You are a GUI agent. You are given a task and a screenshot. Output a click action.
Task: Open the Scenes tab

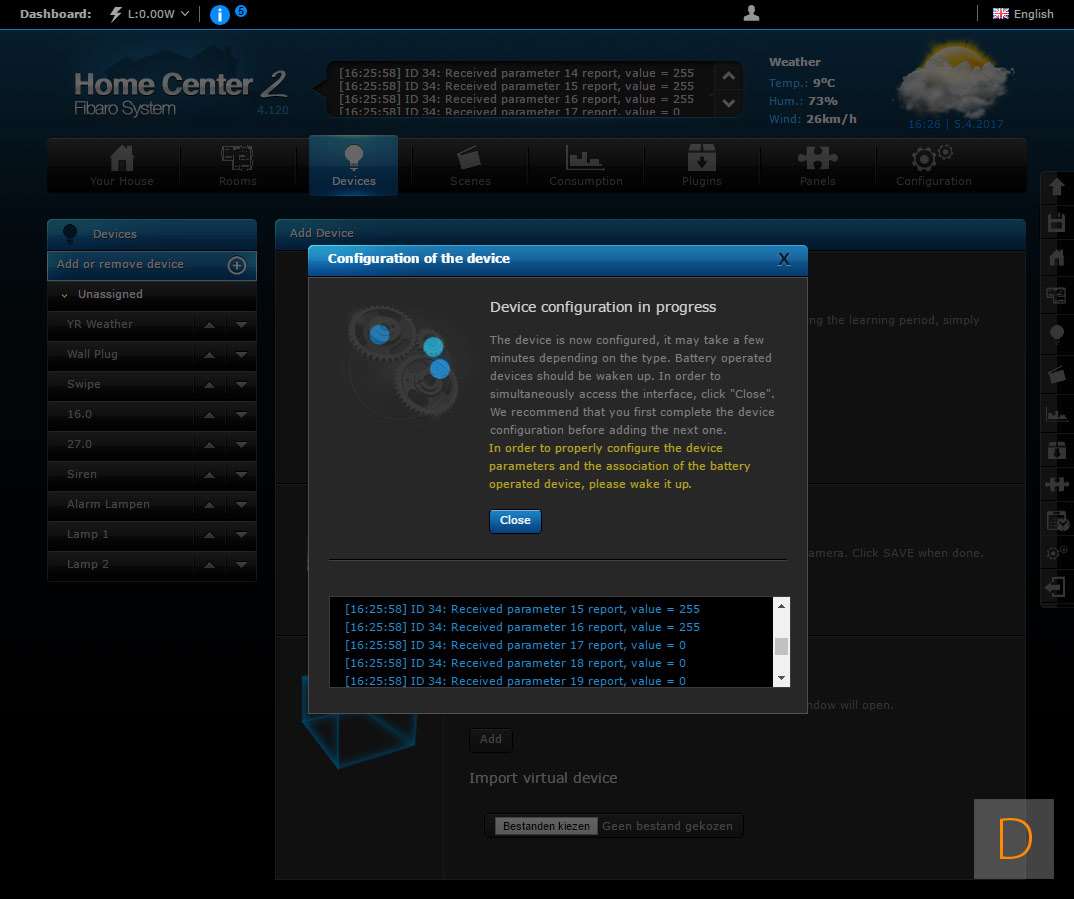point(470,165)
